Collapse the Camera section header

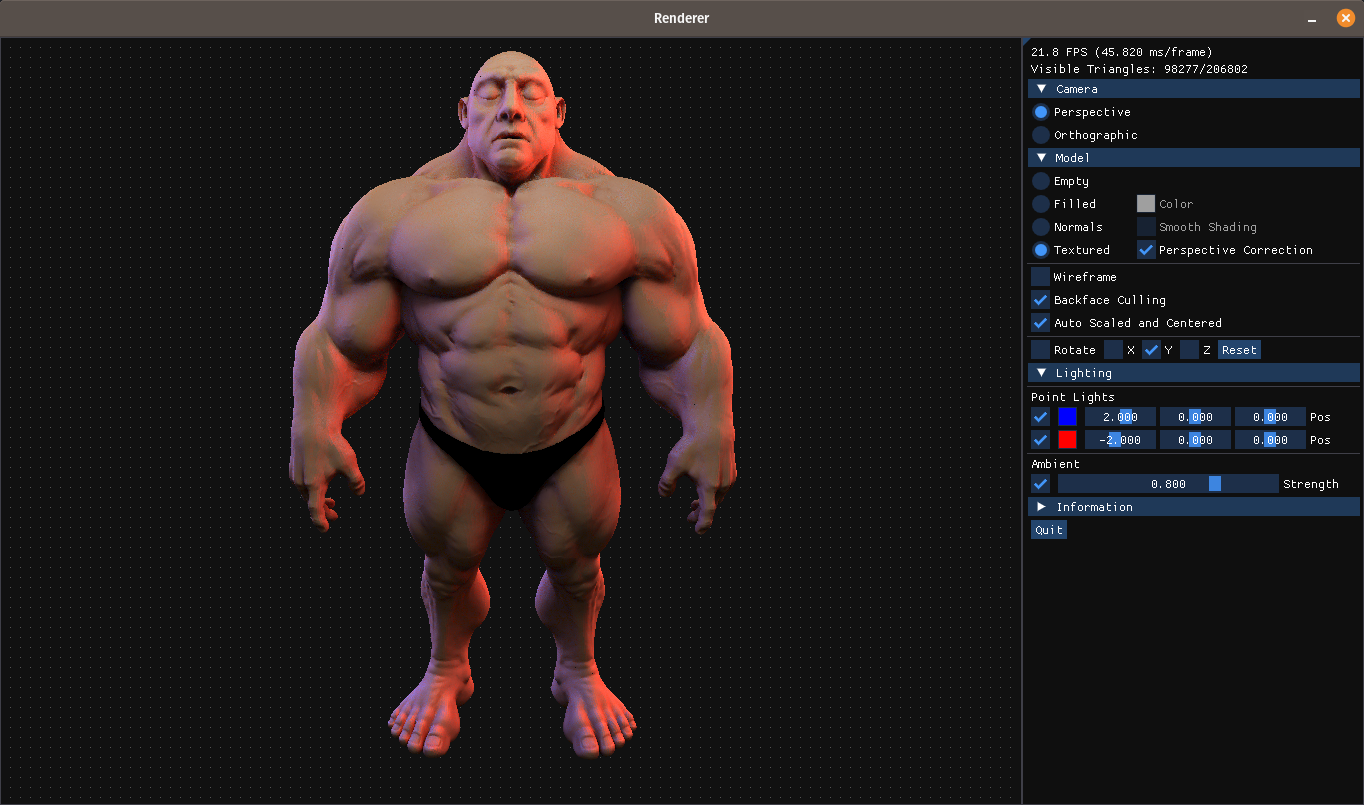point(1194,89)
